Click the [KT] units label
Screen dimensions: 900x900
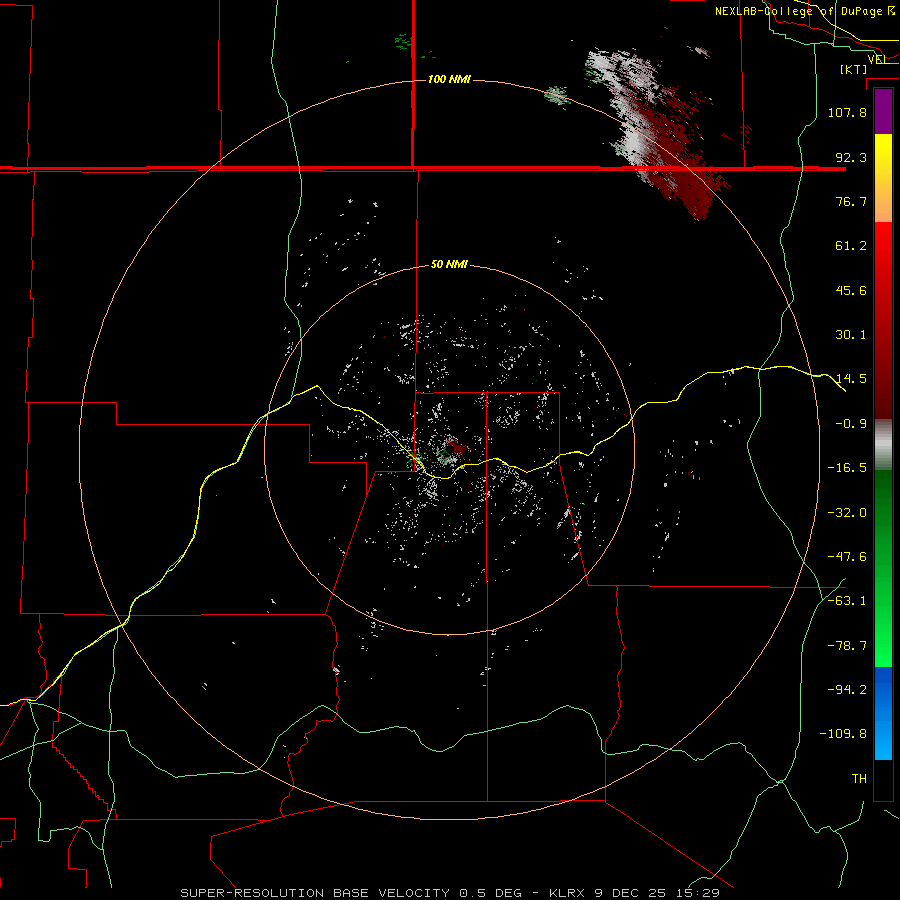click(x=854, y=69)
